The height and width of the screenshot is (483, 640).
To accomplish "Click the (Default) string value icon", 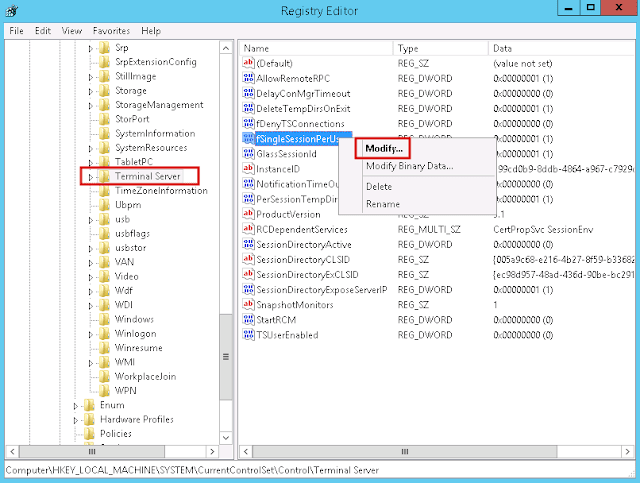I will [248, 63].
